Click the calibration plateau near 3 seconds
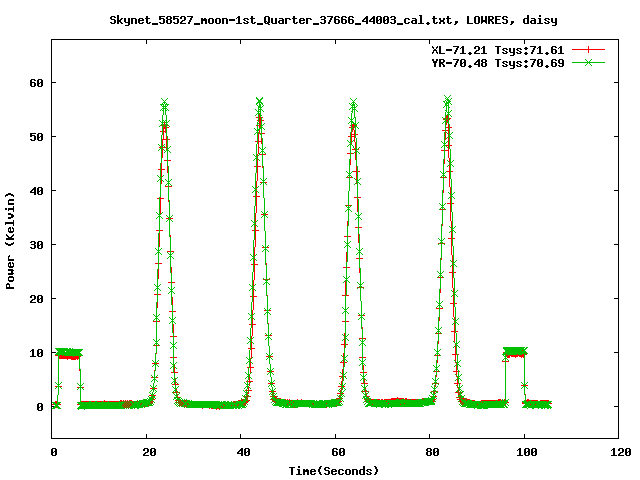 69,353
